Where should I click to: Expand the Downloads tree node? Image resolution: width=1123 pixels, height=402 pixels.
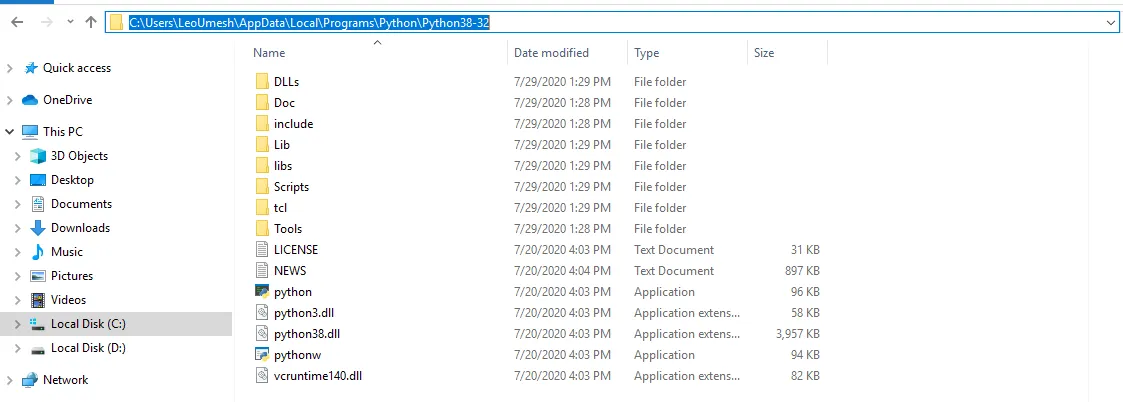coord(18,228)
